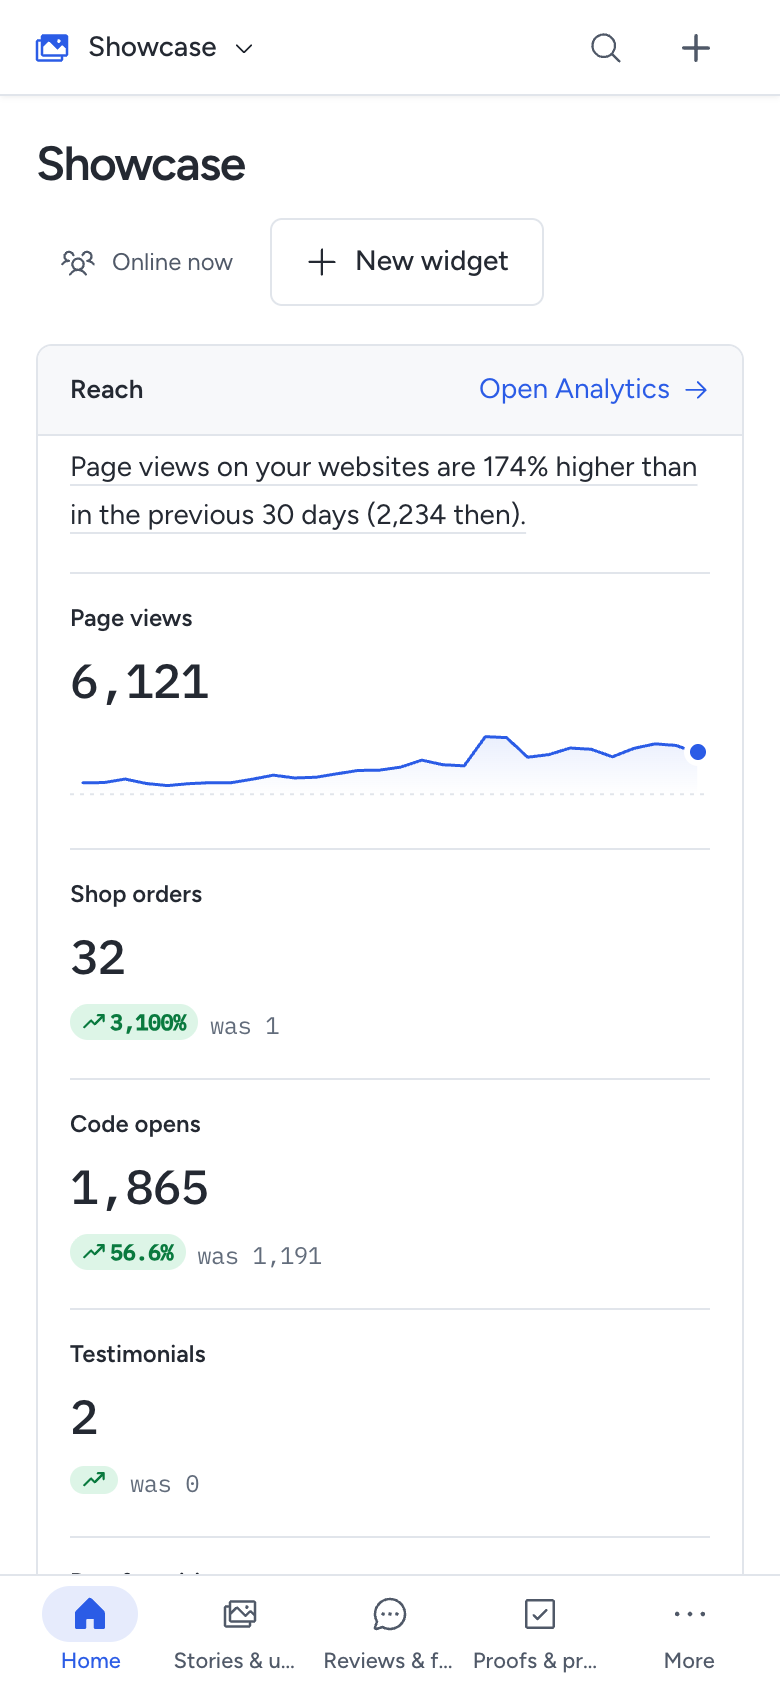
Task: Click the 'was 1,191' comparison text
Action: point(260,1256)
